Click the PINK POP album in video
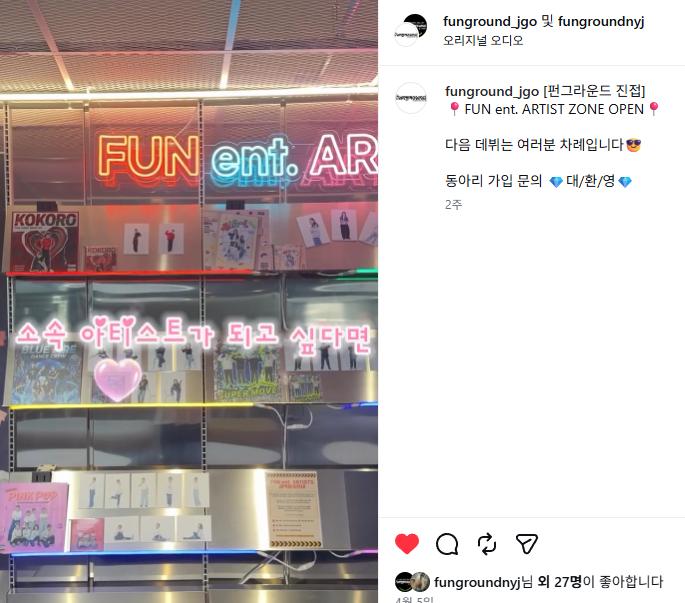 point(34,517)
